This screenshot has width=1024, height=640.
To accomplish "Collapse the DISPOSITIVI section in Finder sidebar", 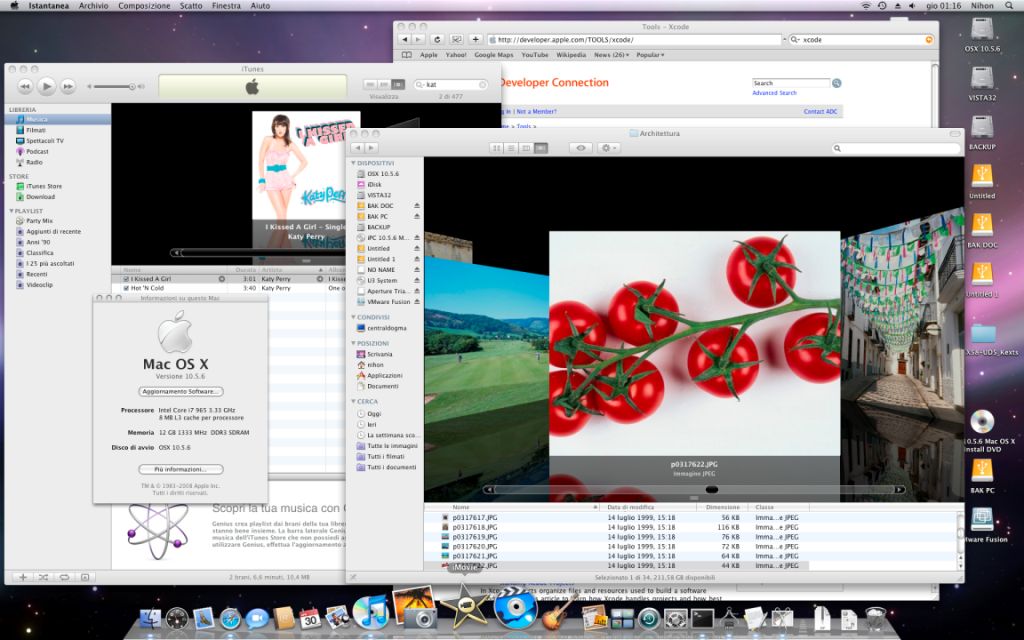I will coord(353,162).
